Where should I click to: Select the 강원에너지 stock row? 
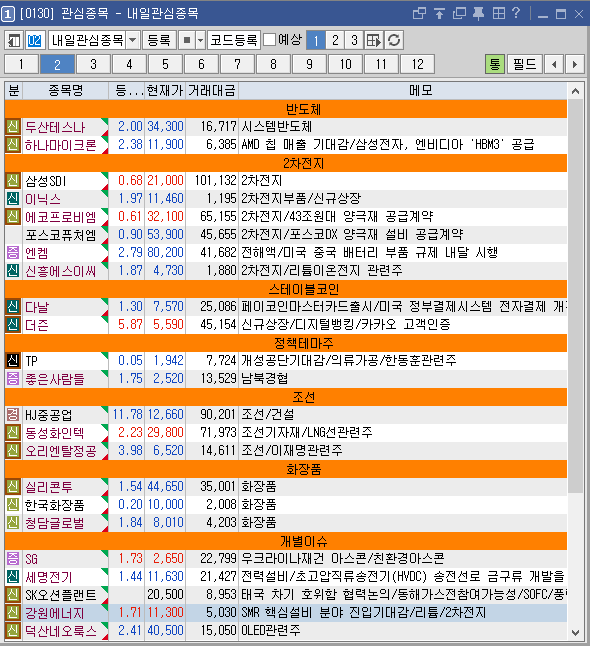286,613
